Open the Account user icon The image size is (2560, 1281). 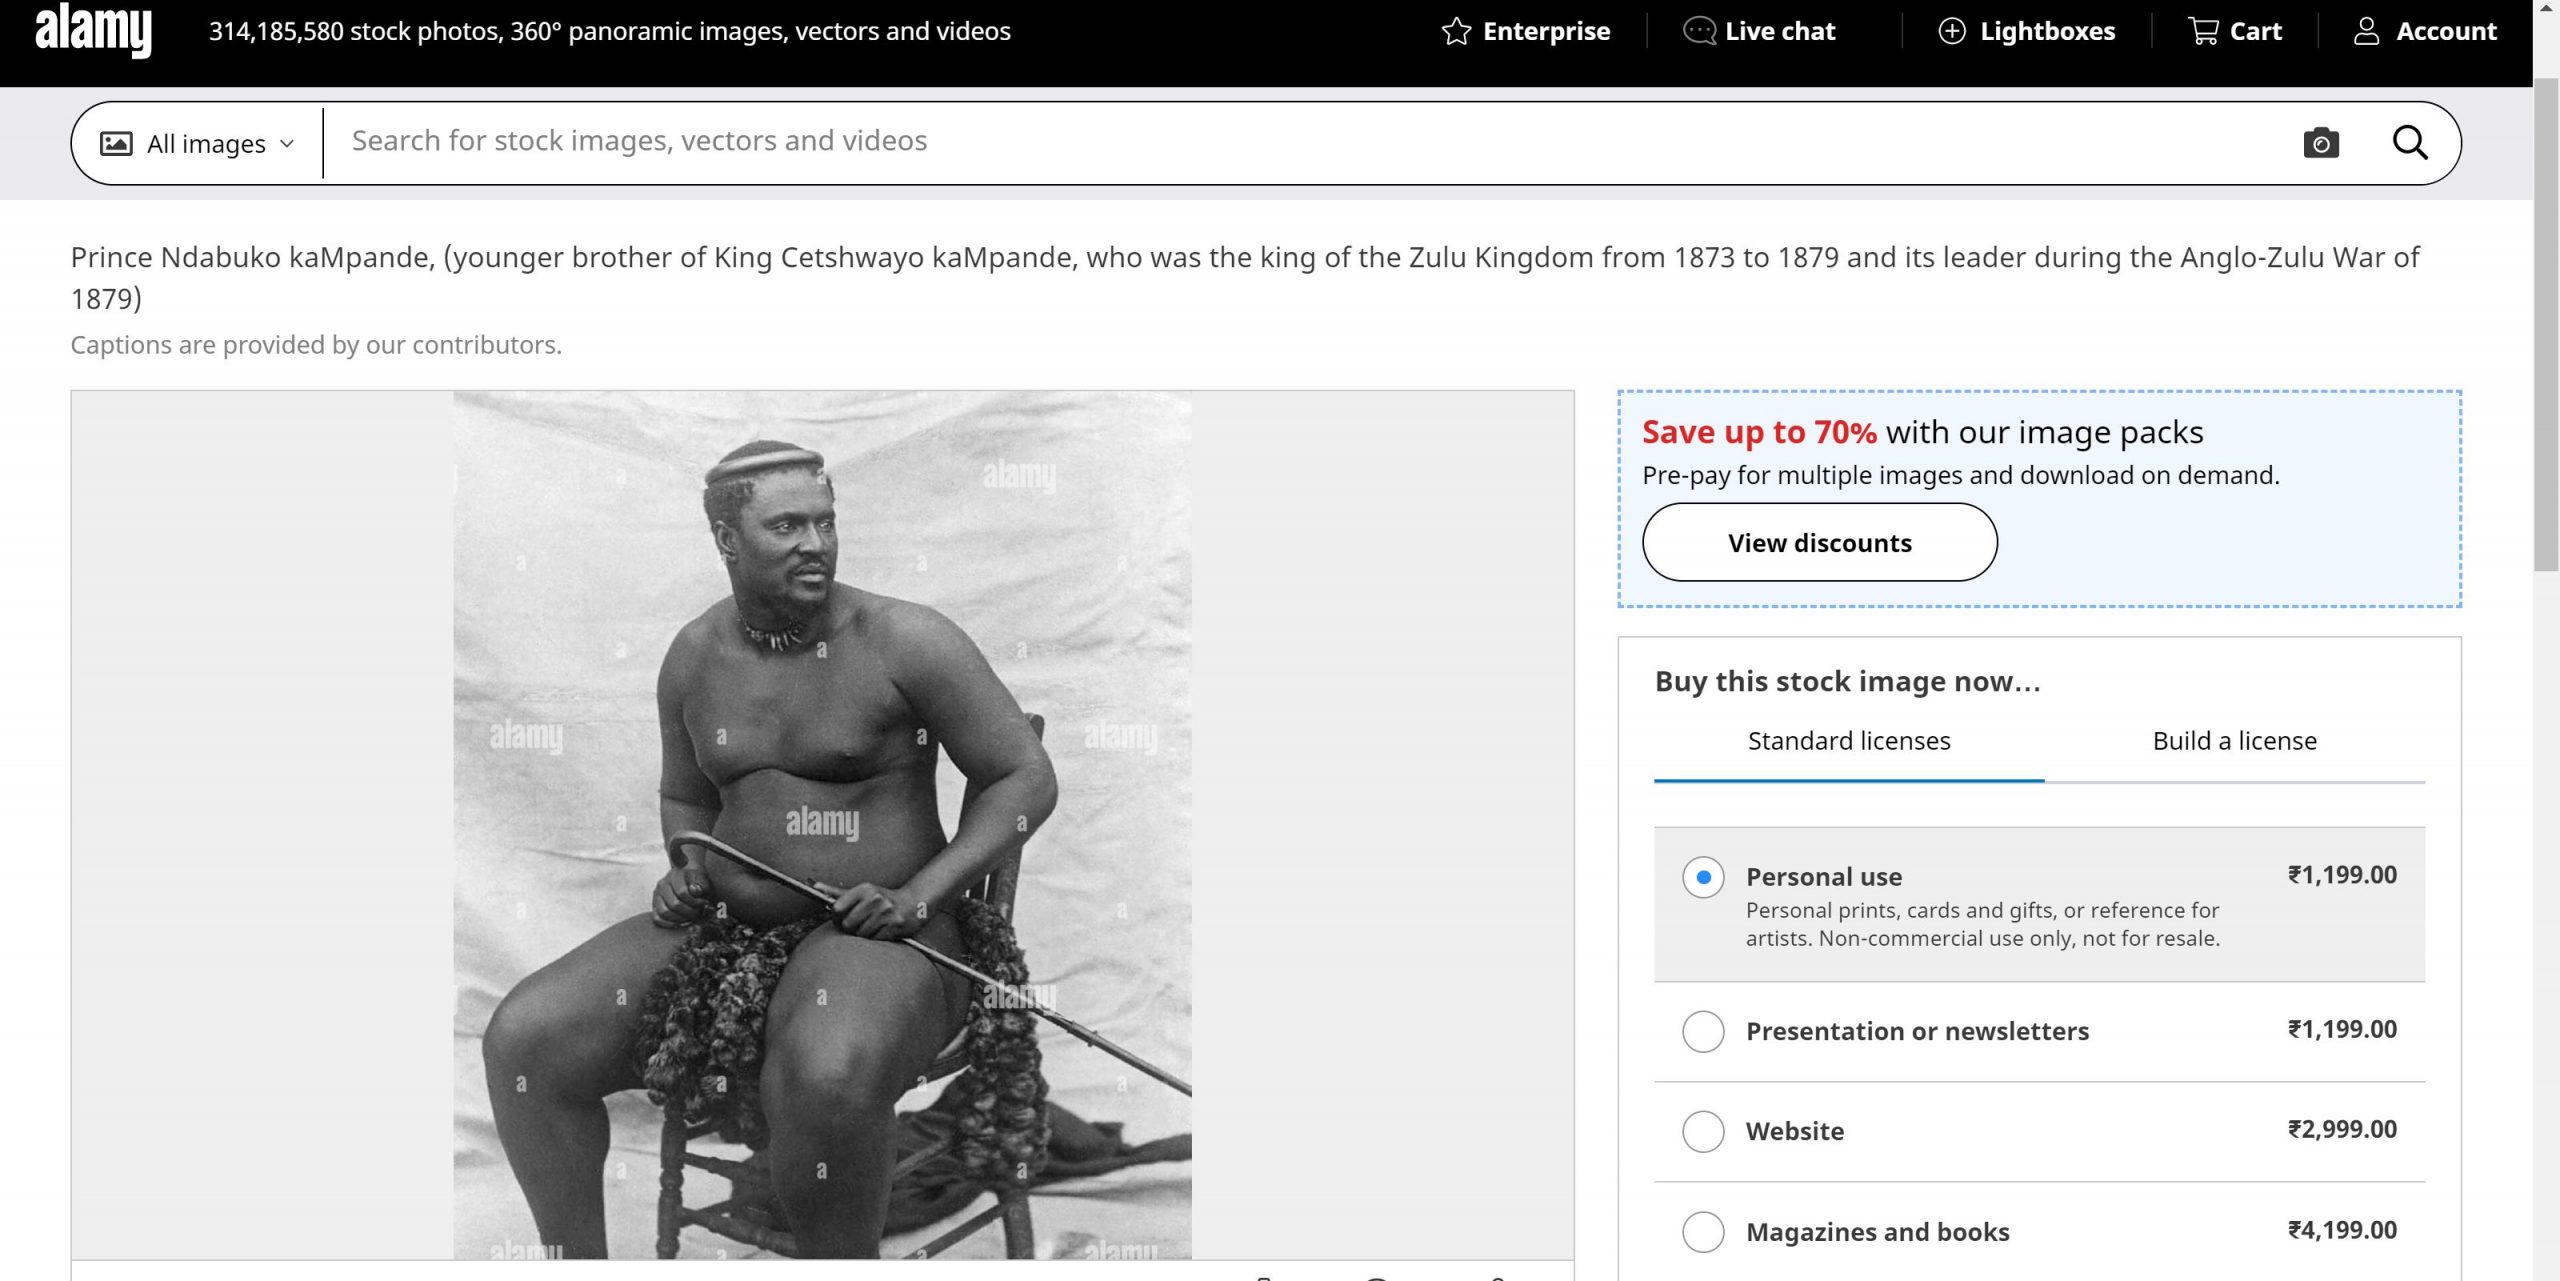point(2366,31)
